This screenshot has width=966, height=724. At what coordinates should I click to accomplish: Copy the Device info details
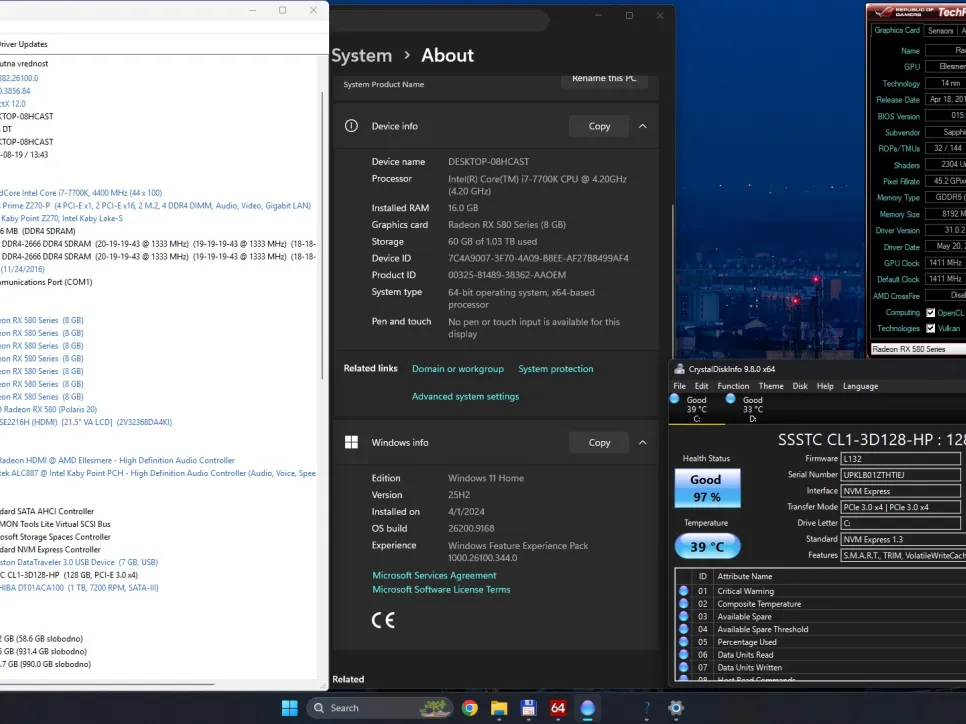[599, 126]
